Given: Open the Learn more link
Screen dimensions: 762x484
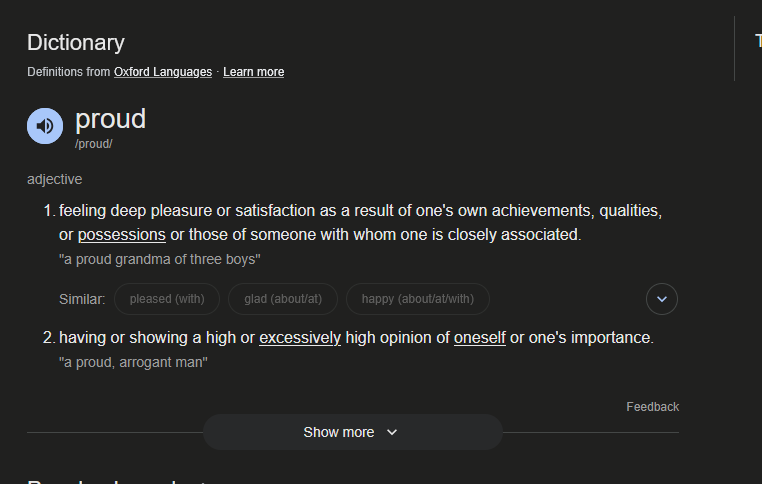Looking at the screenshot, I should [x=254, y=72].
